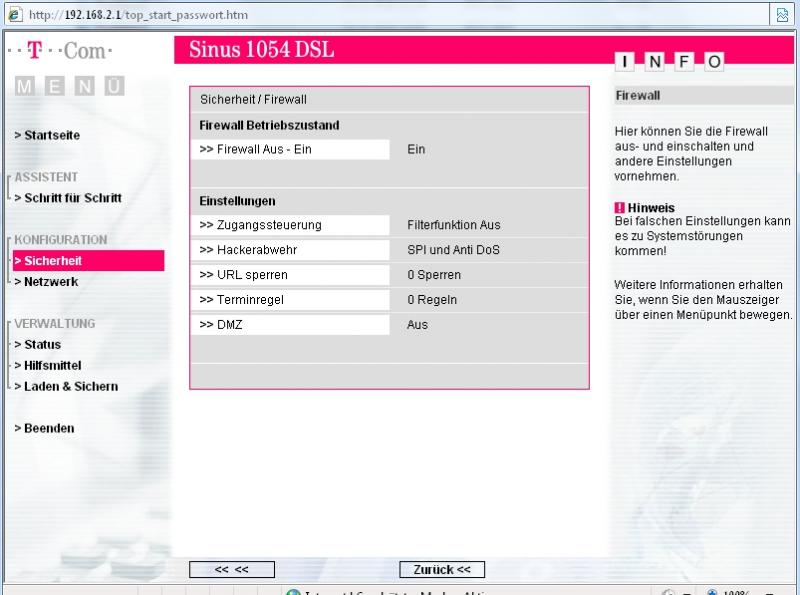Open DMZ settings

point(290,325)
